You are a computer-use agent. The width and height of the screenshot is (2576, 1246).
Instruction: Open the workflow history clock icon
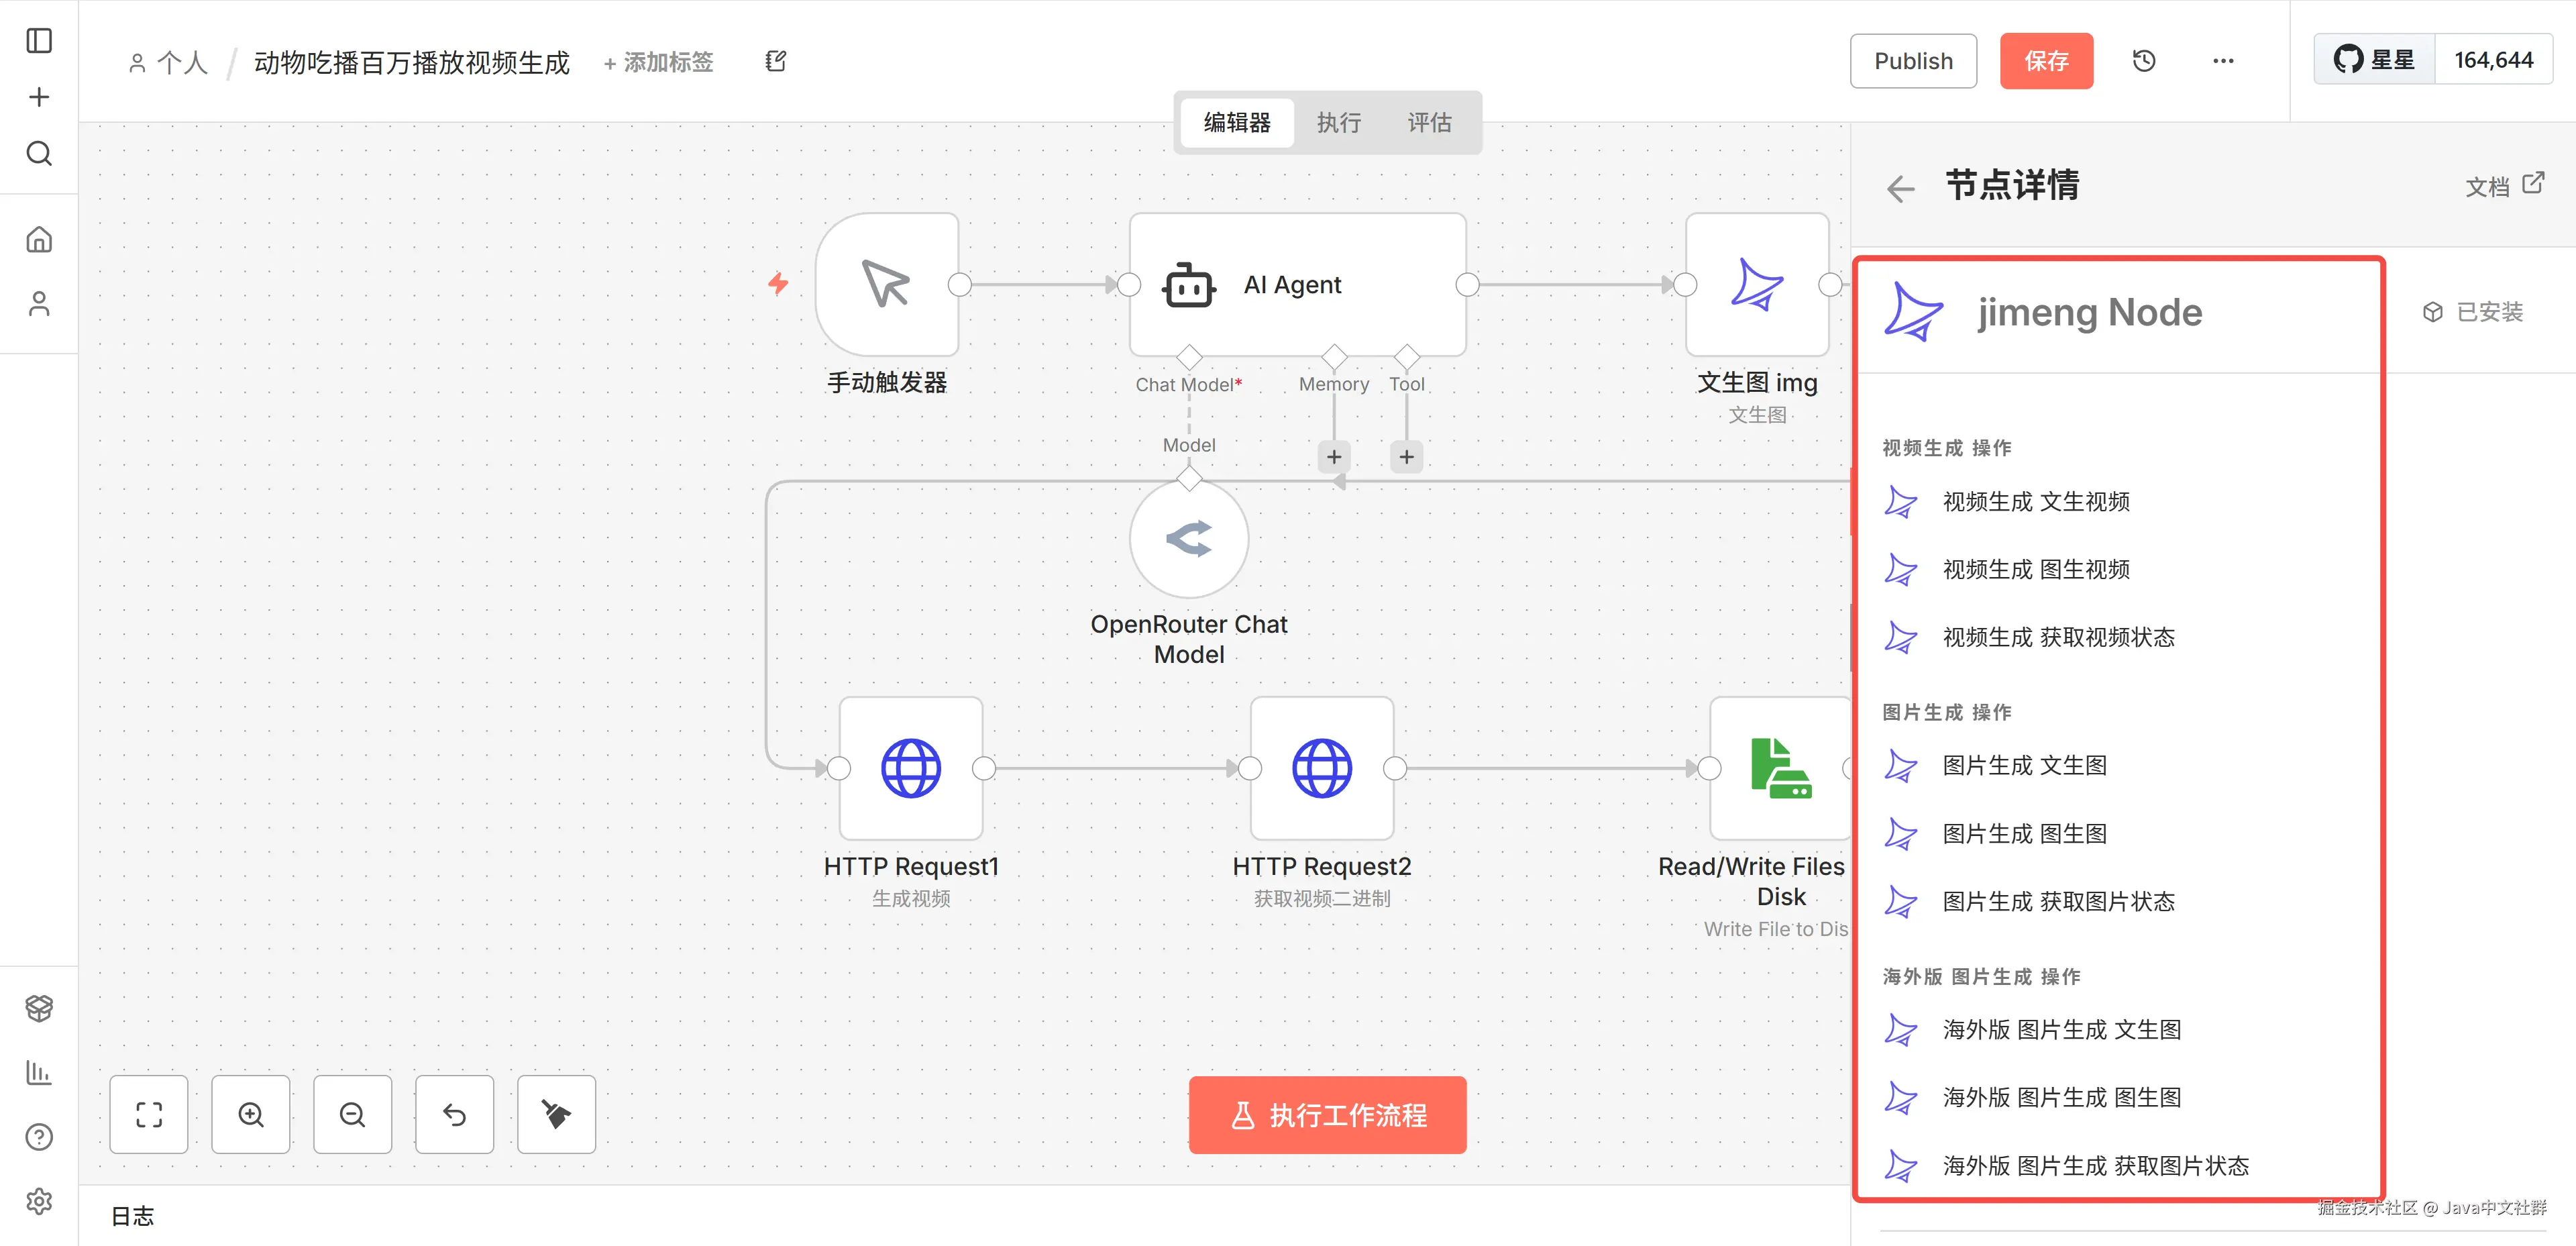pos(2143,61)
